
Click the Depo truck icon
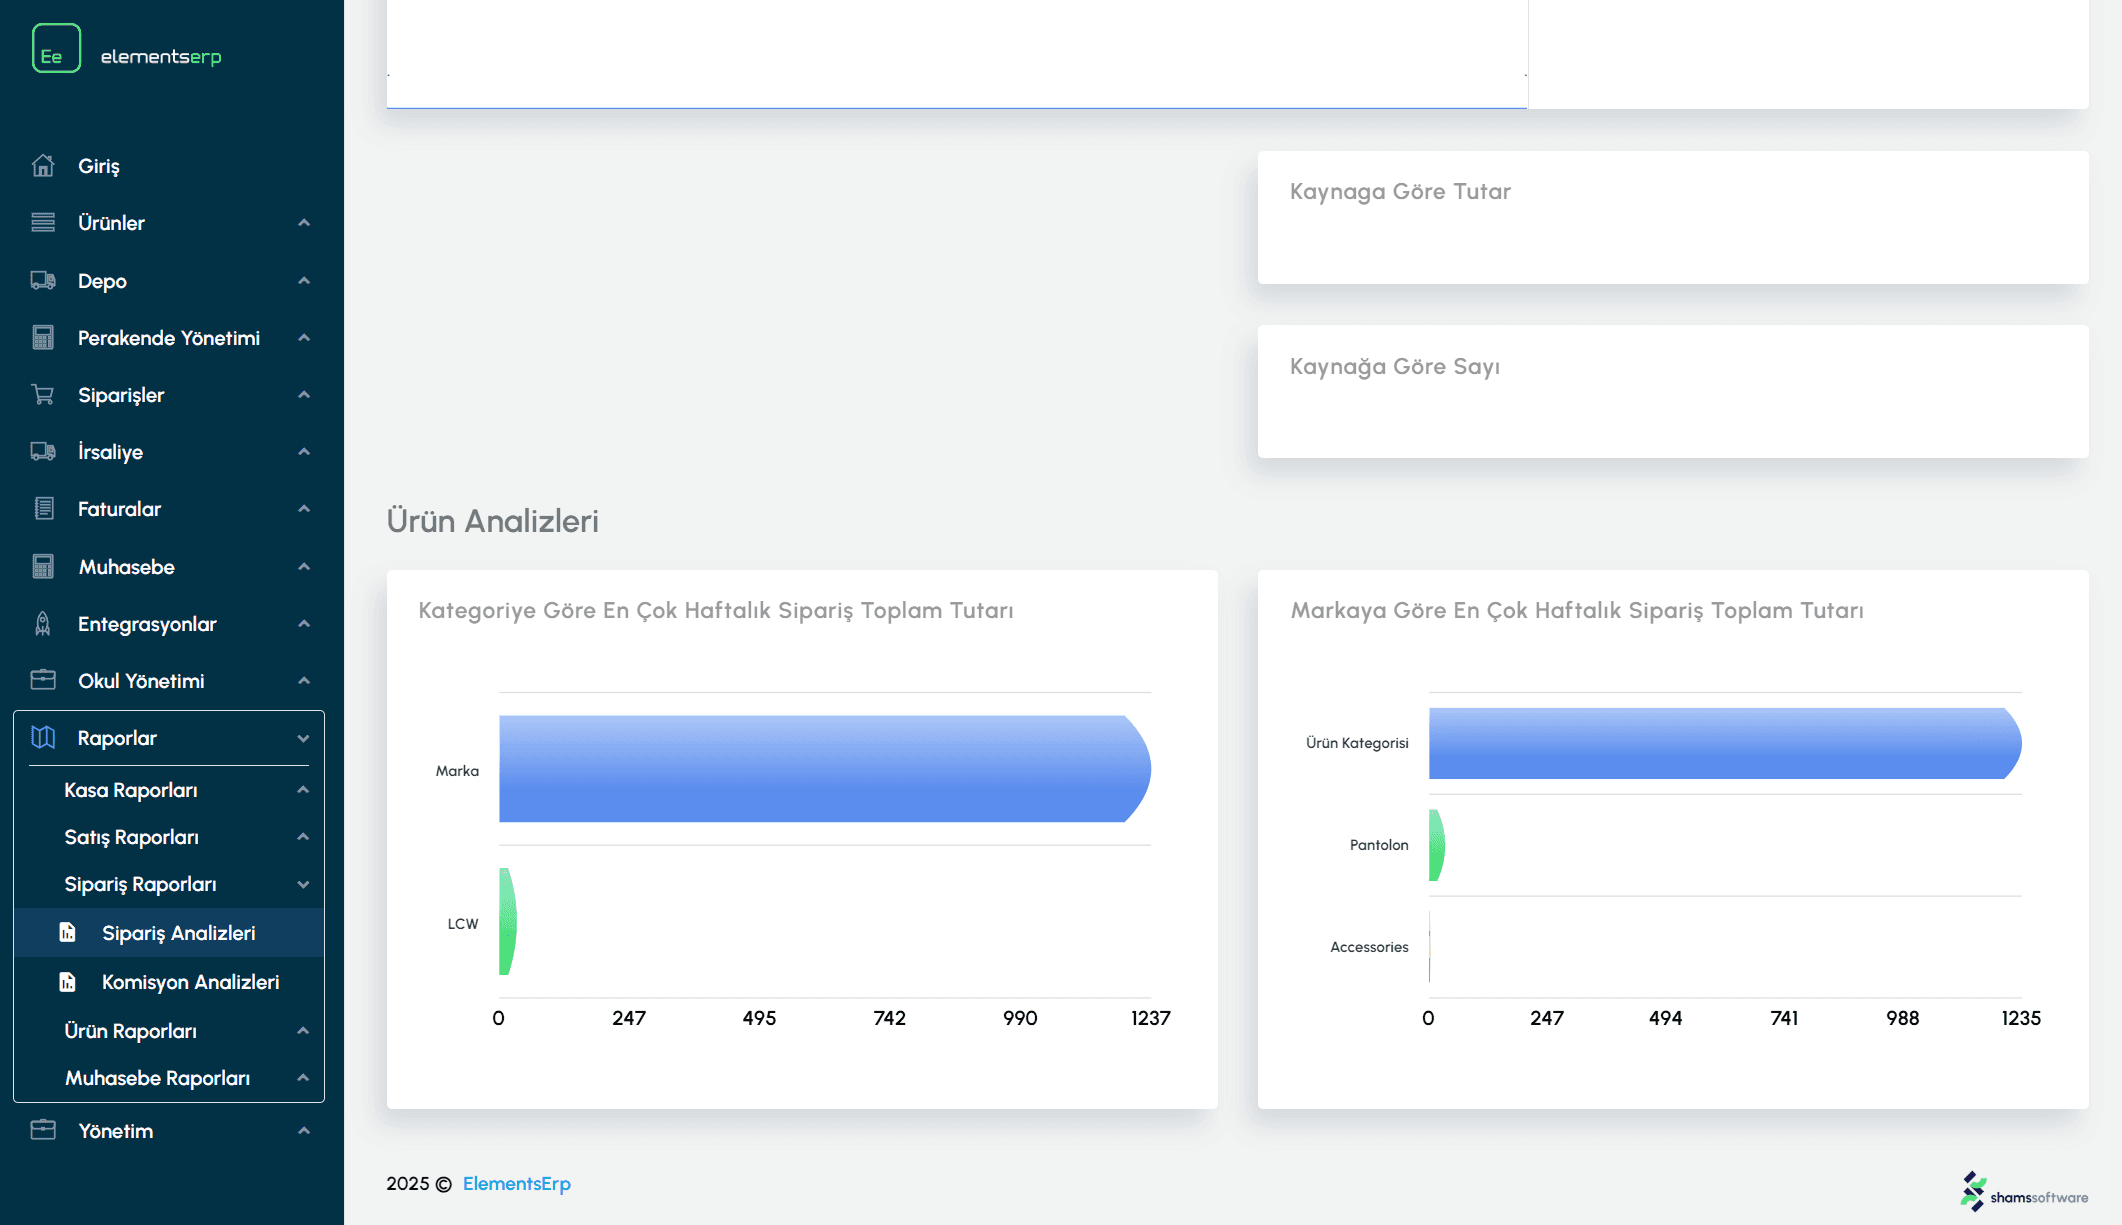click(43, 281)
